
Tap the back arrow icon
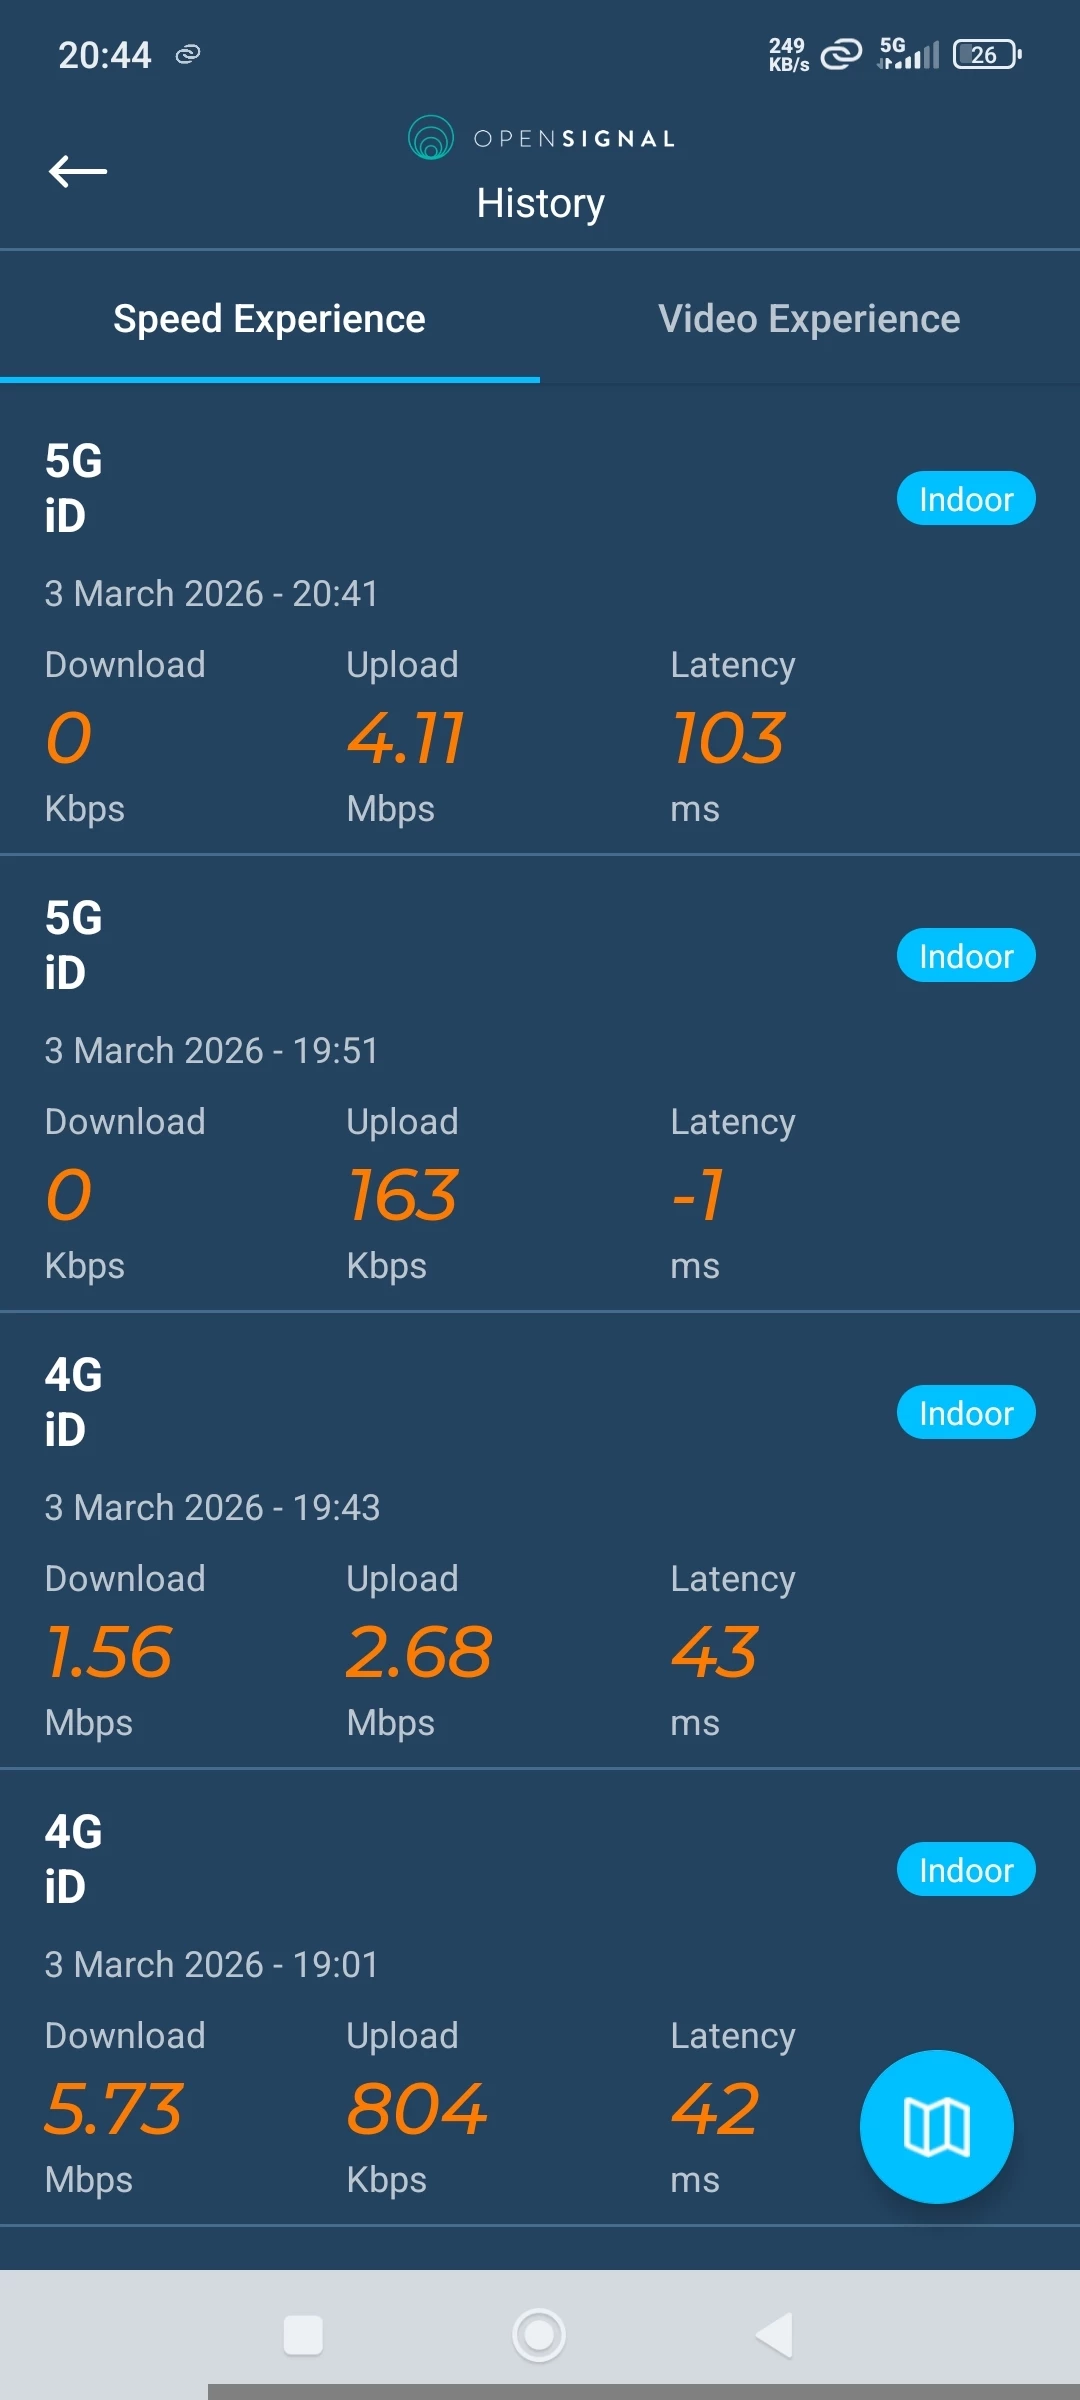point(78,172)
